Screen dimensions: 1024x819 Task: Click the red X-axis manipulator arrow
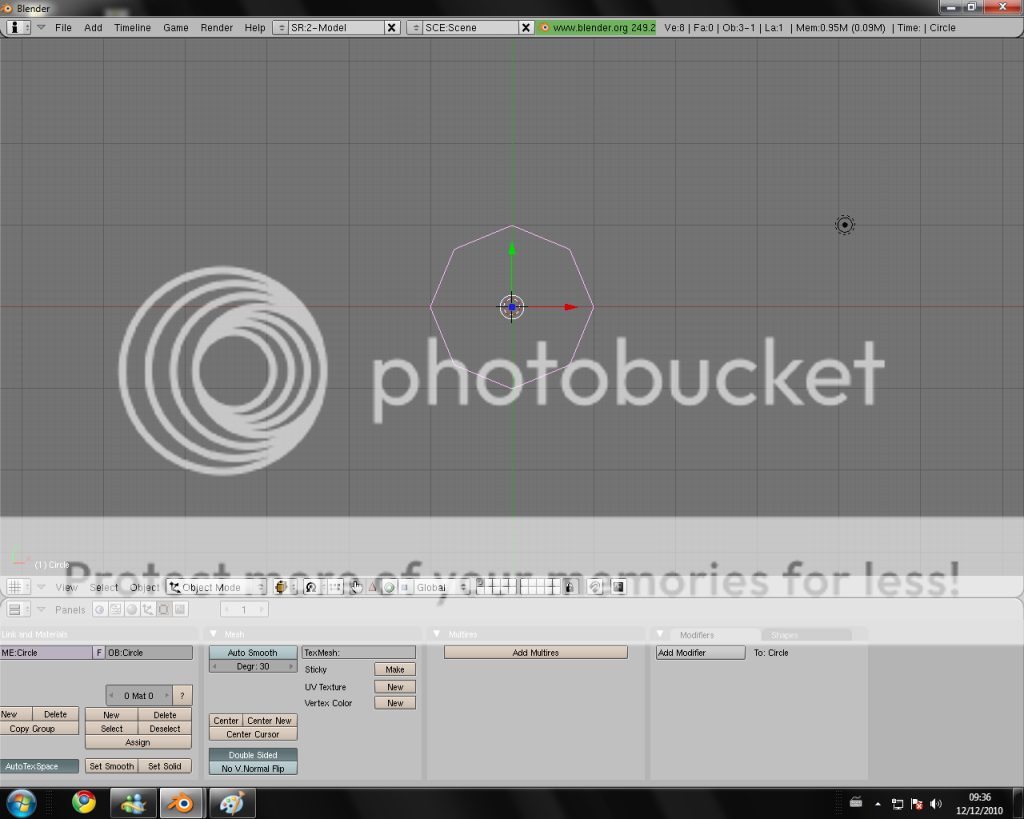click(x=571, y=307)
